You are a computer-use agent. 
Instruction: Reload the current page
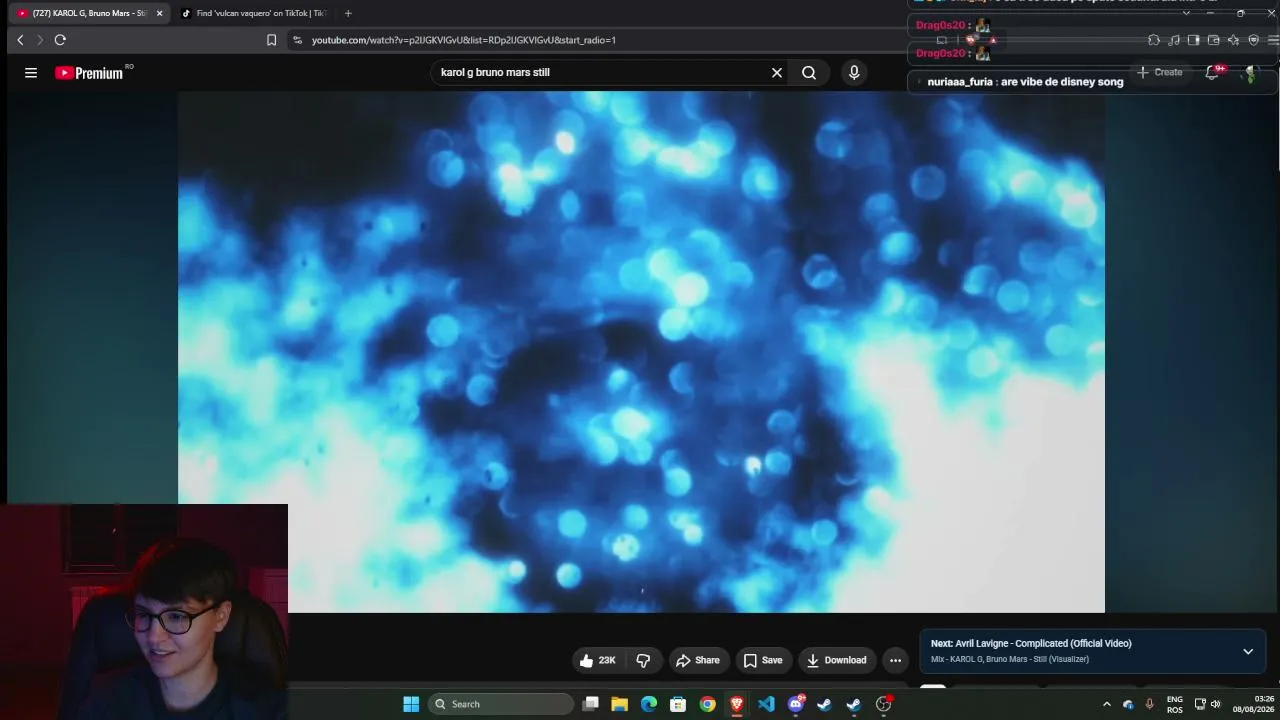click(60, 40)
